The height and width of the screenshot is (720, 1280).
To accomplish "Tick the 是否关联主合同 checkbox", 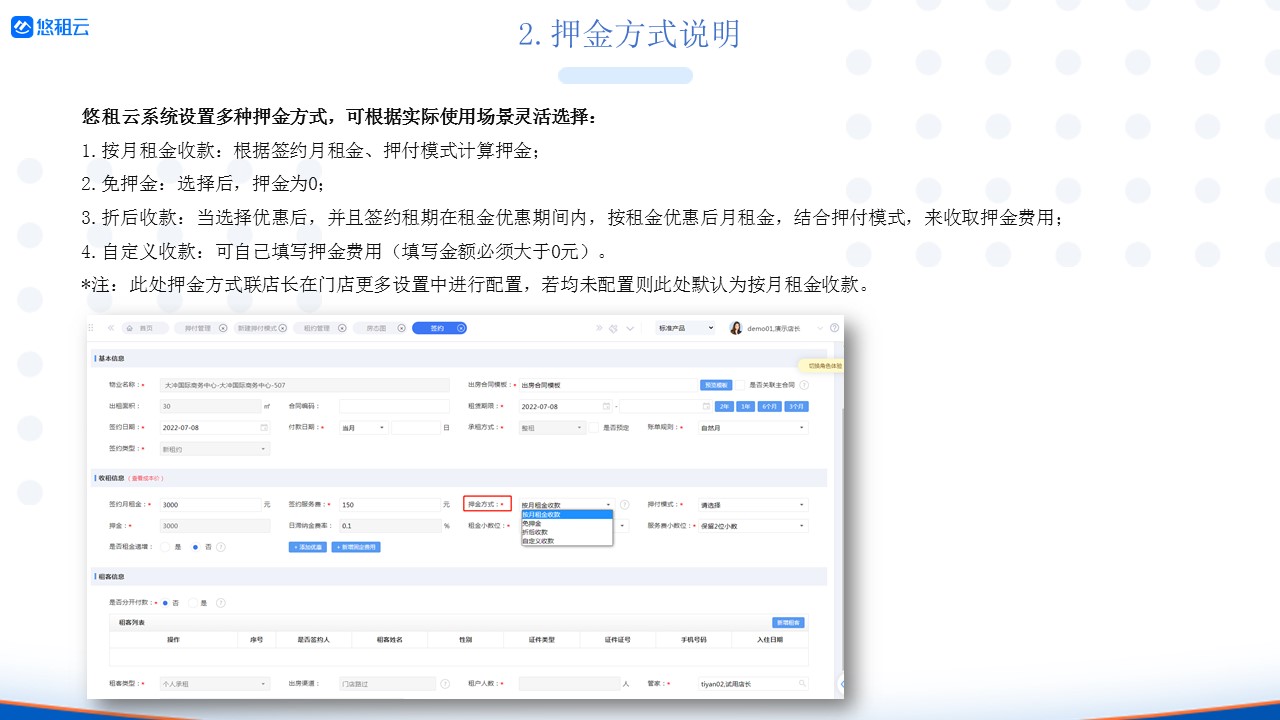I will click(739, 385).
